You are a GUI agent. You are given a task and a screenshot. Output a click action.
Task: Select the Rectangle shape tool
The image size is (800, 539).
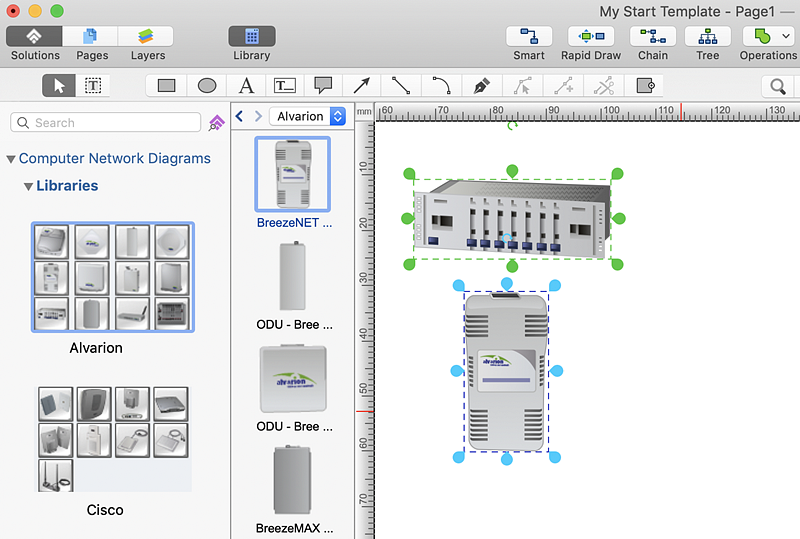pos(167,86)
